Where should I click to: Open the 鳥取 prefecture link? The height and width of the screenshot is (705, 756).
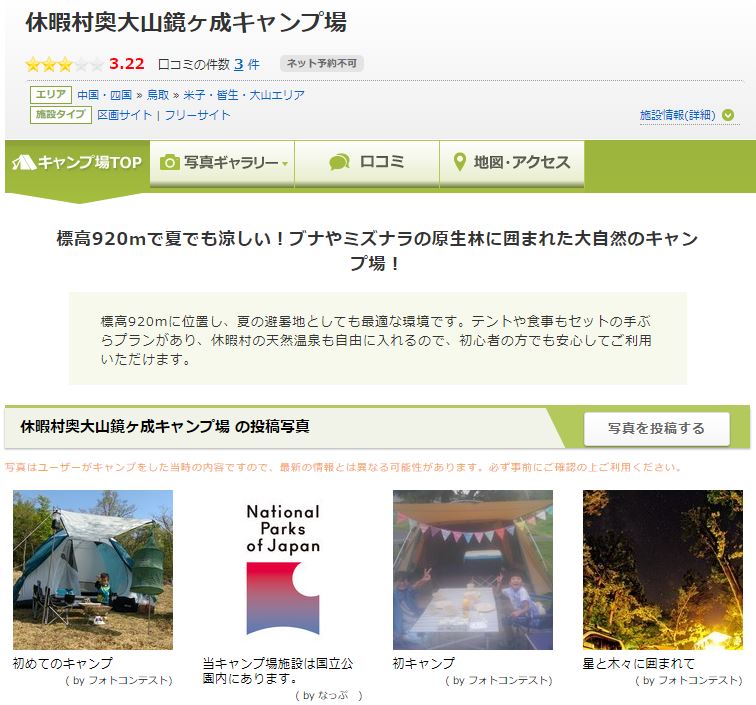(158, 95)
